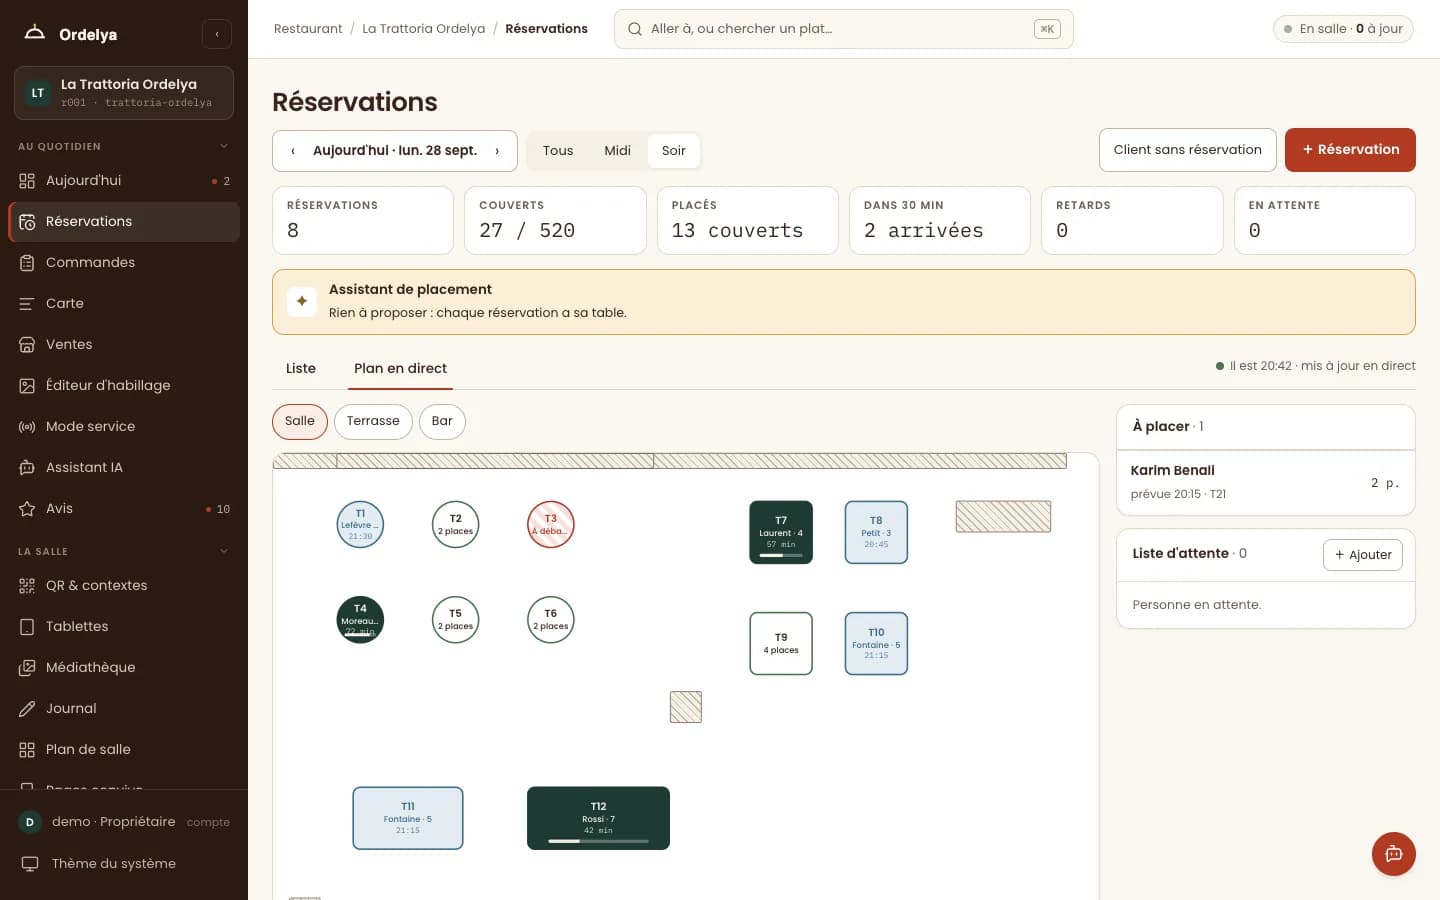Click the Carte menu-lines icon
This screenshot has width=1440, height=900.
tap(27, 304)
